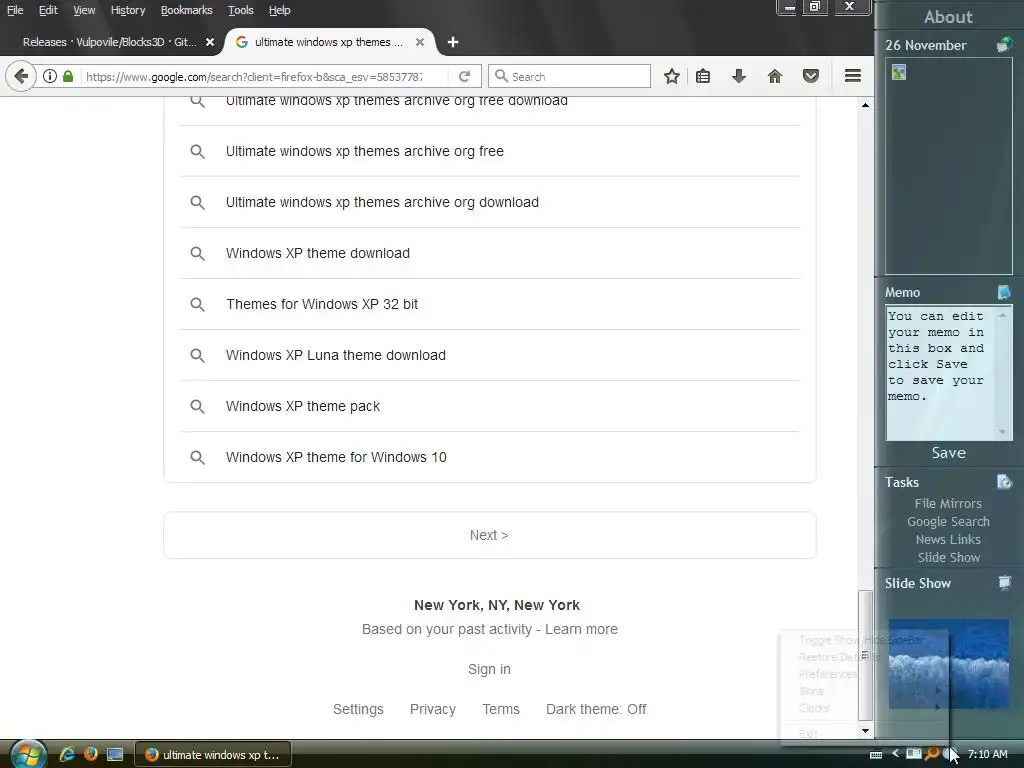Click the green padlock security icon
Viewport: 1024px width, 768px height.
[x=68, y=76]
